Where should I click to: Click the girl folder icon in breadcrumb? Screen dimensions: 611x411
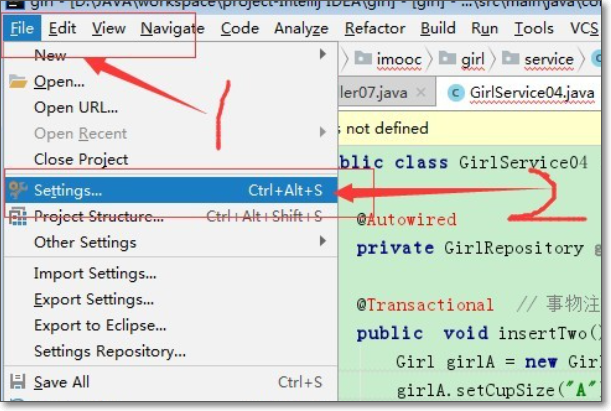tap(445, 60)
